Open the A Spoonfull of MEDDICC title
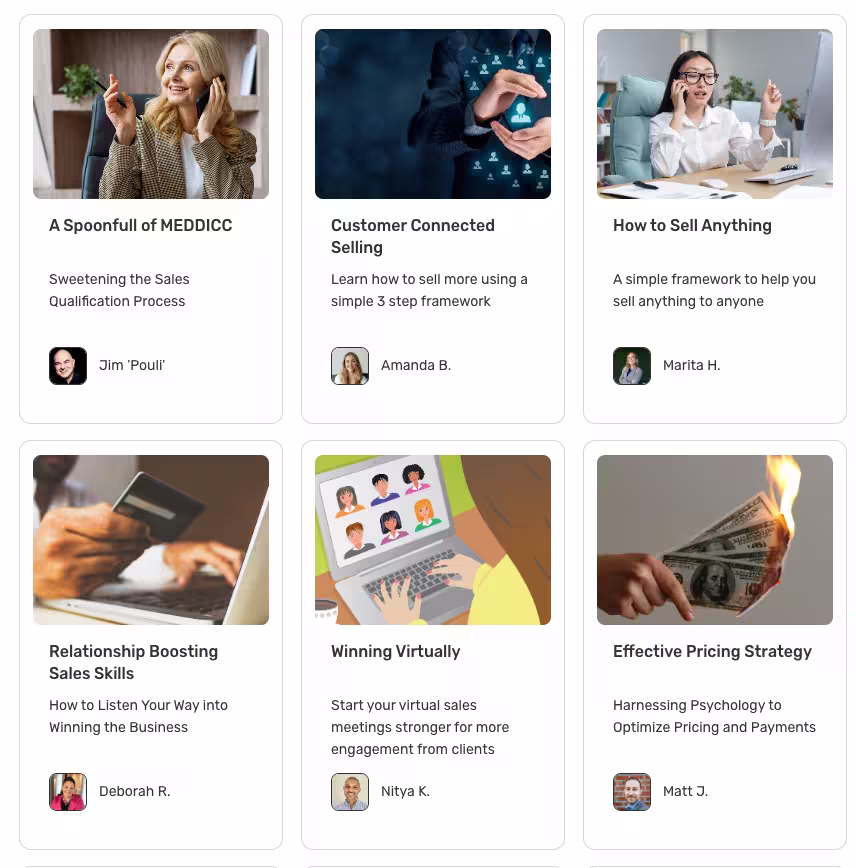This screenshot has height=868, width=856. pyautogui.click(x=141, y=225)
